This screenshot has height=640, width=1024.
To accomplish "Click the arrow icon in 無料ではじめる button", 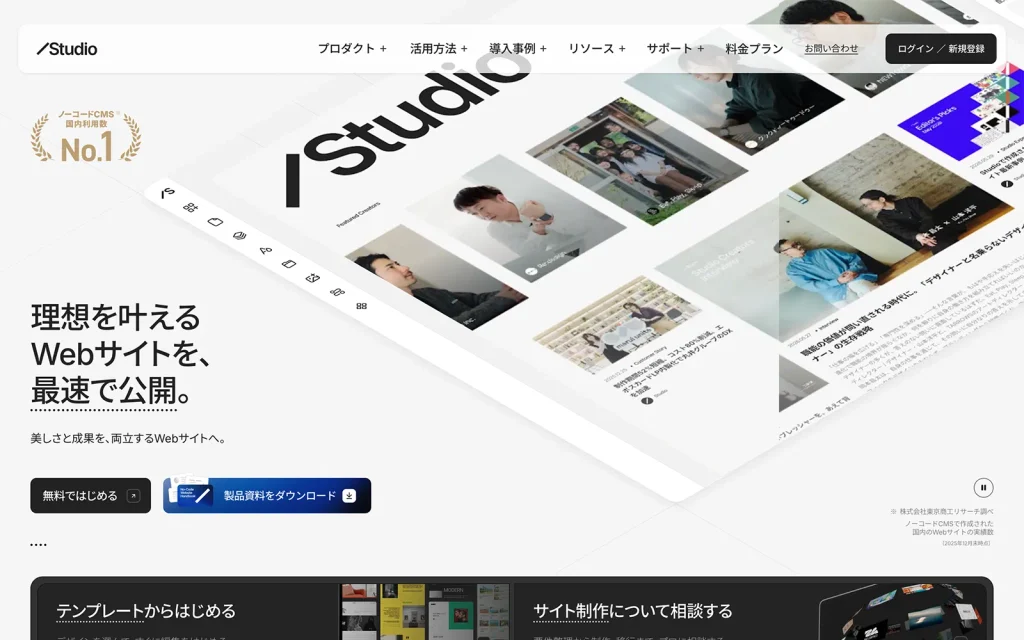I will tap(133, 496).
